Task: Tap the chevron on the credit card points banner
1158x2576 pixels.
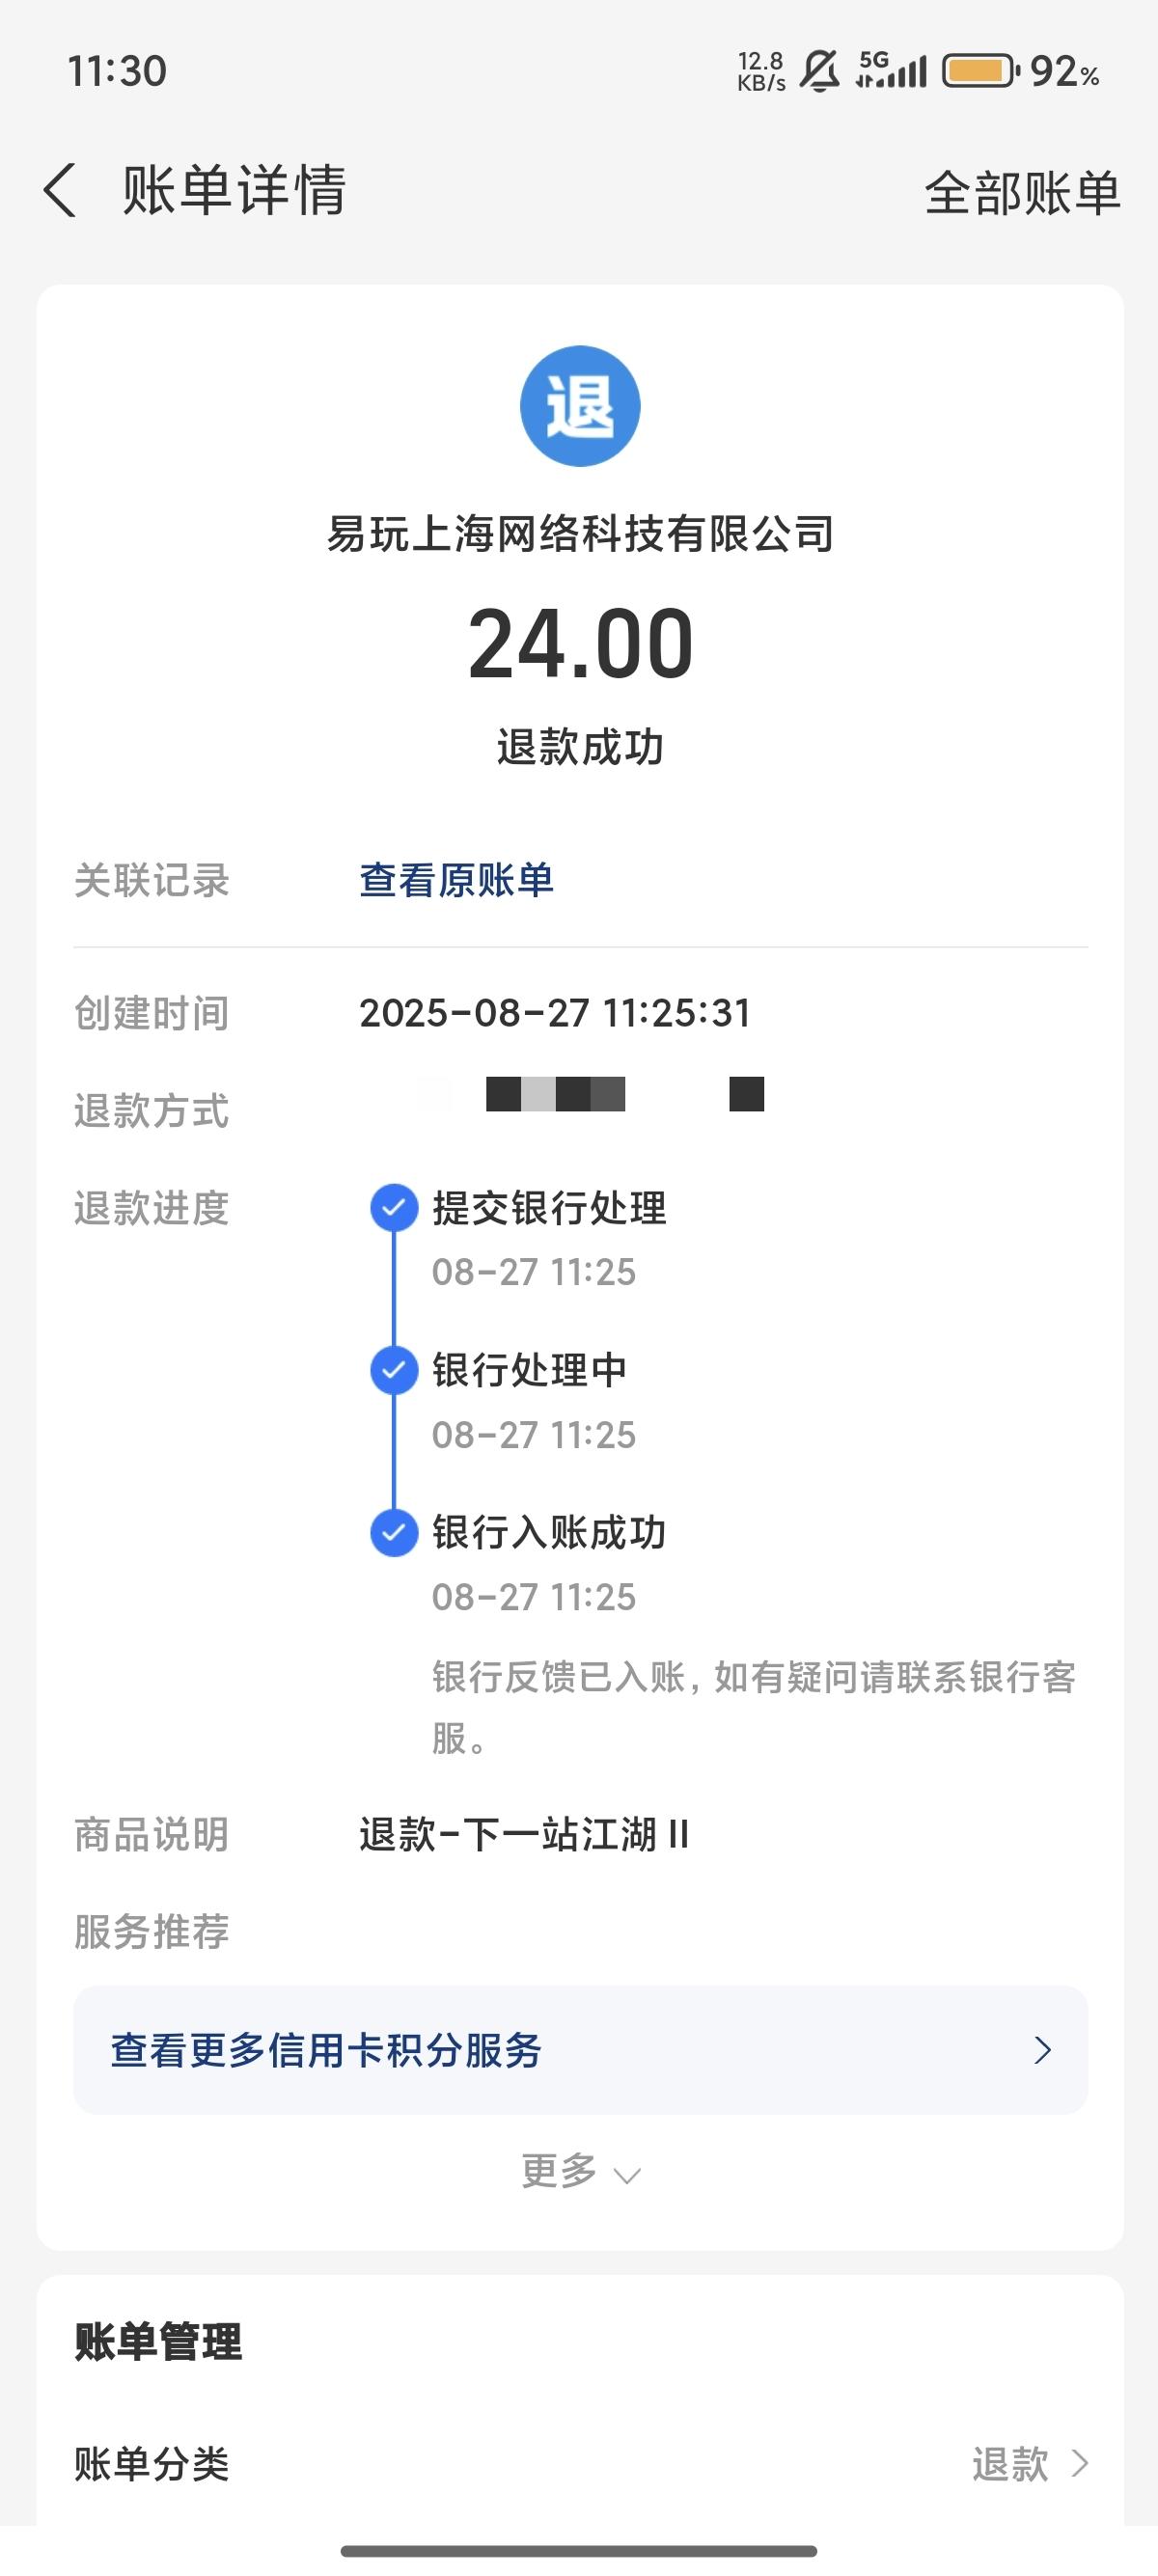Action: [1043, 2050]
